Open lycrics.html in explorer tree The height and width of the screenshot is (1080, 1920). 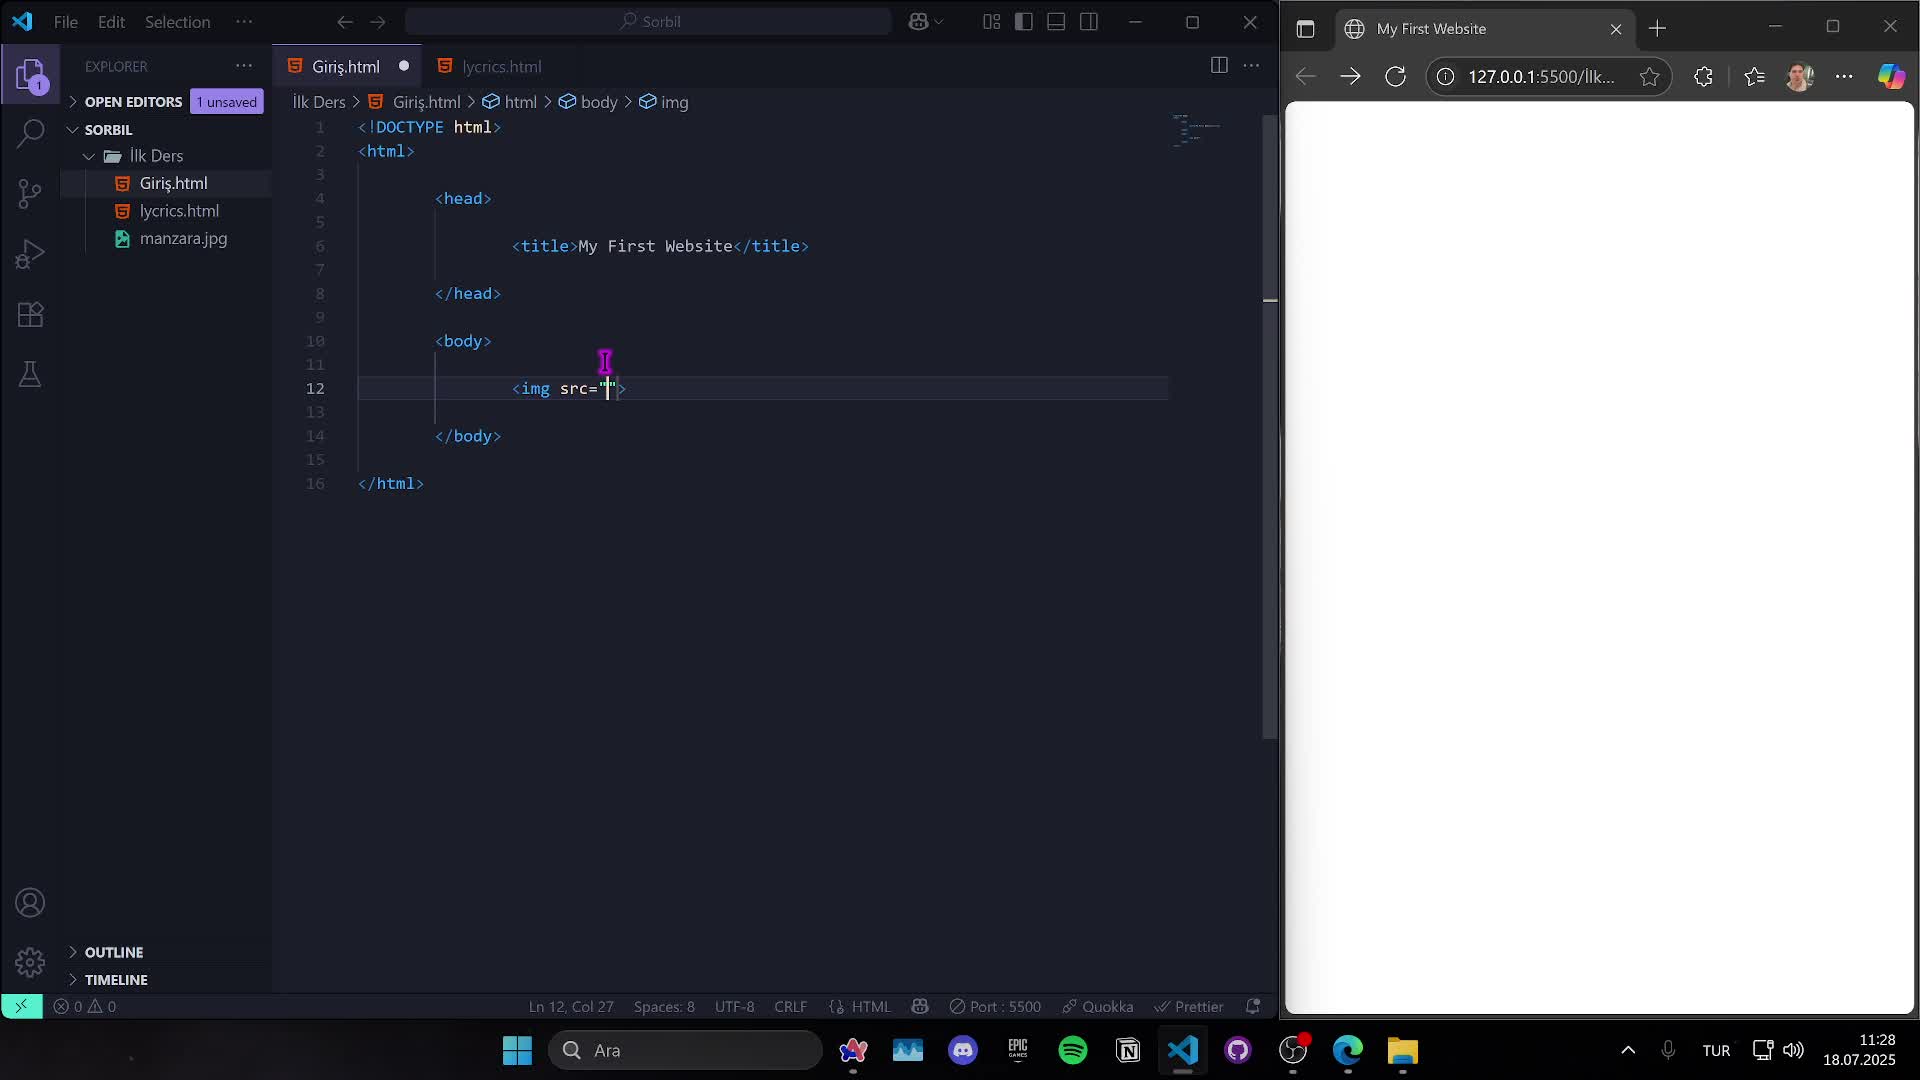(179, 211)
